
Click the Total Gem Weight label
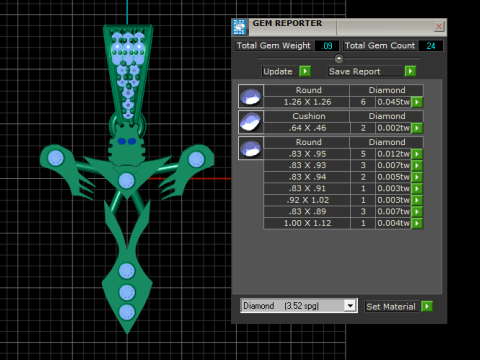(x=274, y=46)
